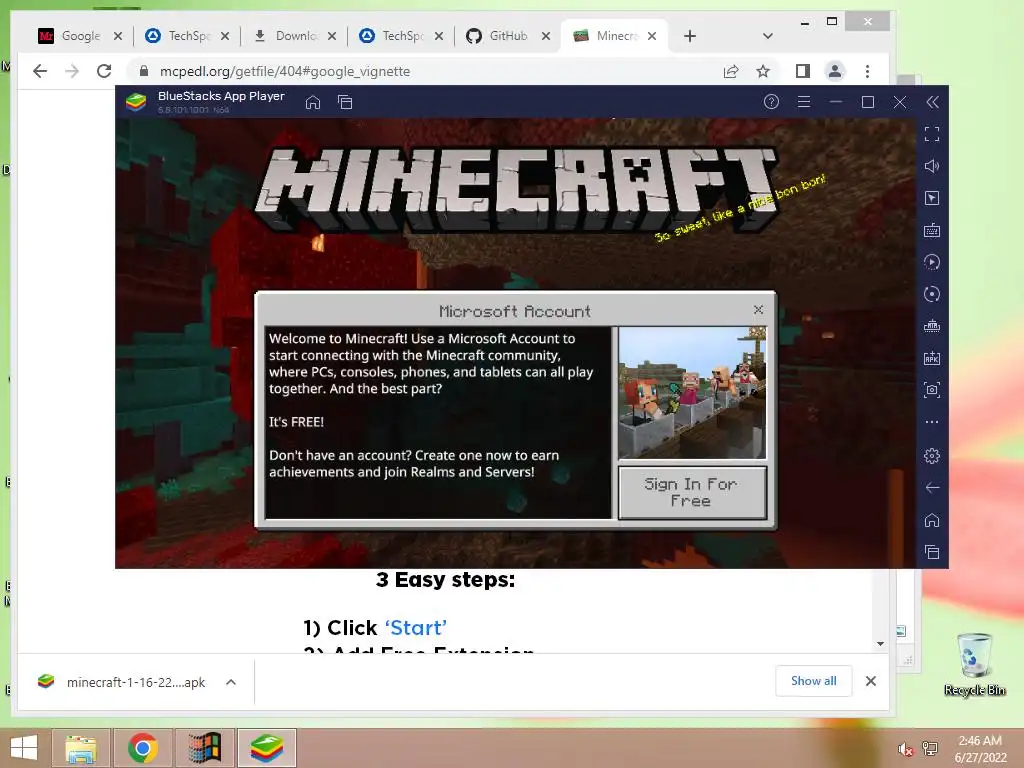
Task: Click the 'Start' link on page
Action: tap(415, 628)
